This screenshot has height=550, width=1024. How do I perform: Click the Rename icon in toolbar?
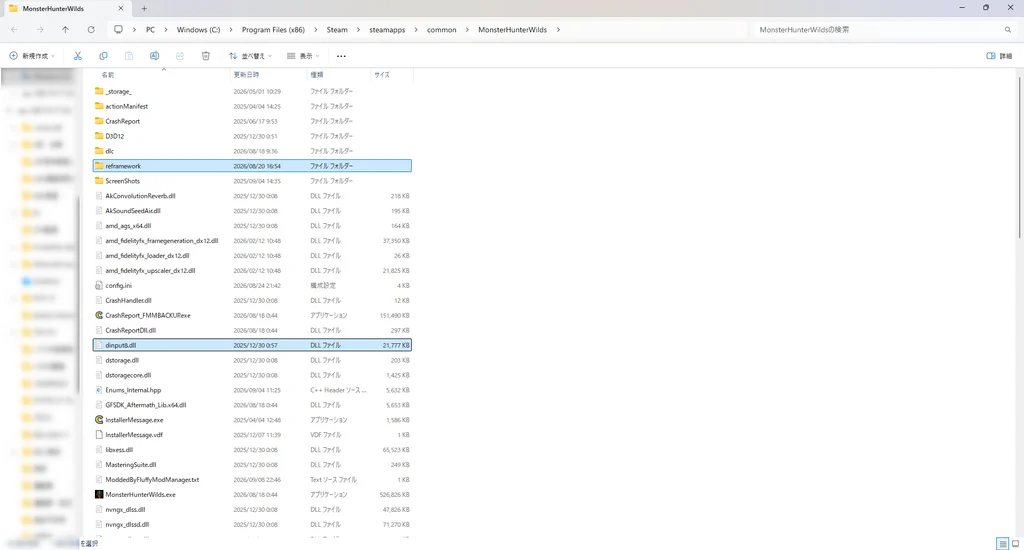click(x=154, y=56)
